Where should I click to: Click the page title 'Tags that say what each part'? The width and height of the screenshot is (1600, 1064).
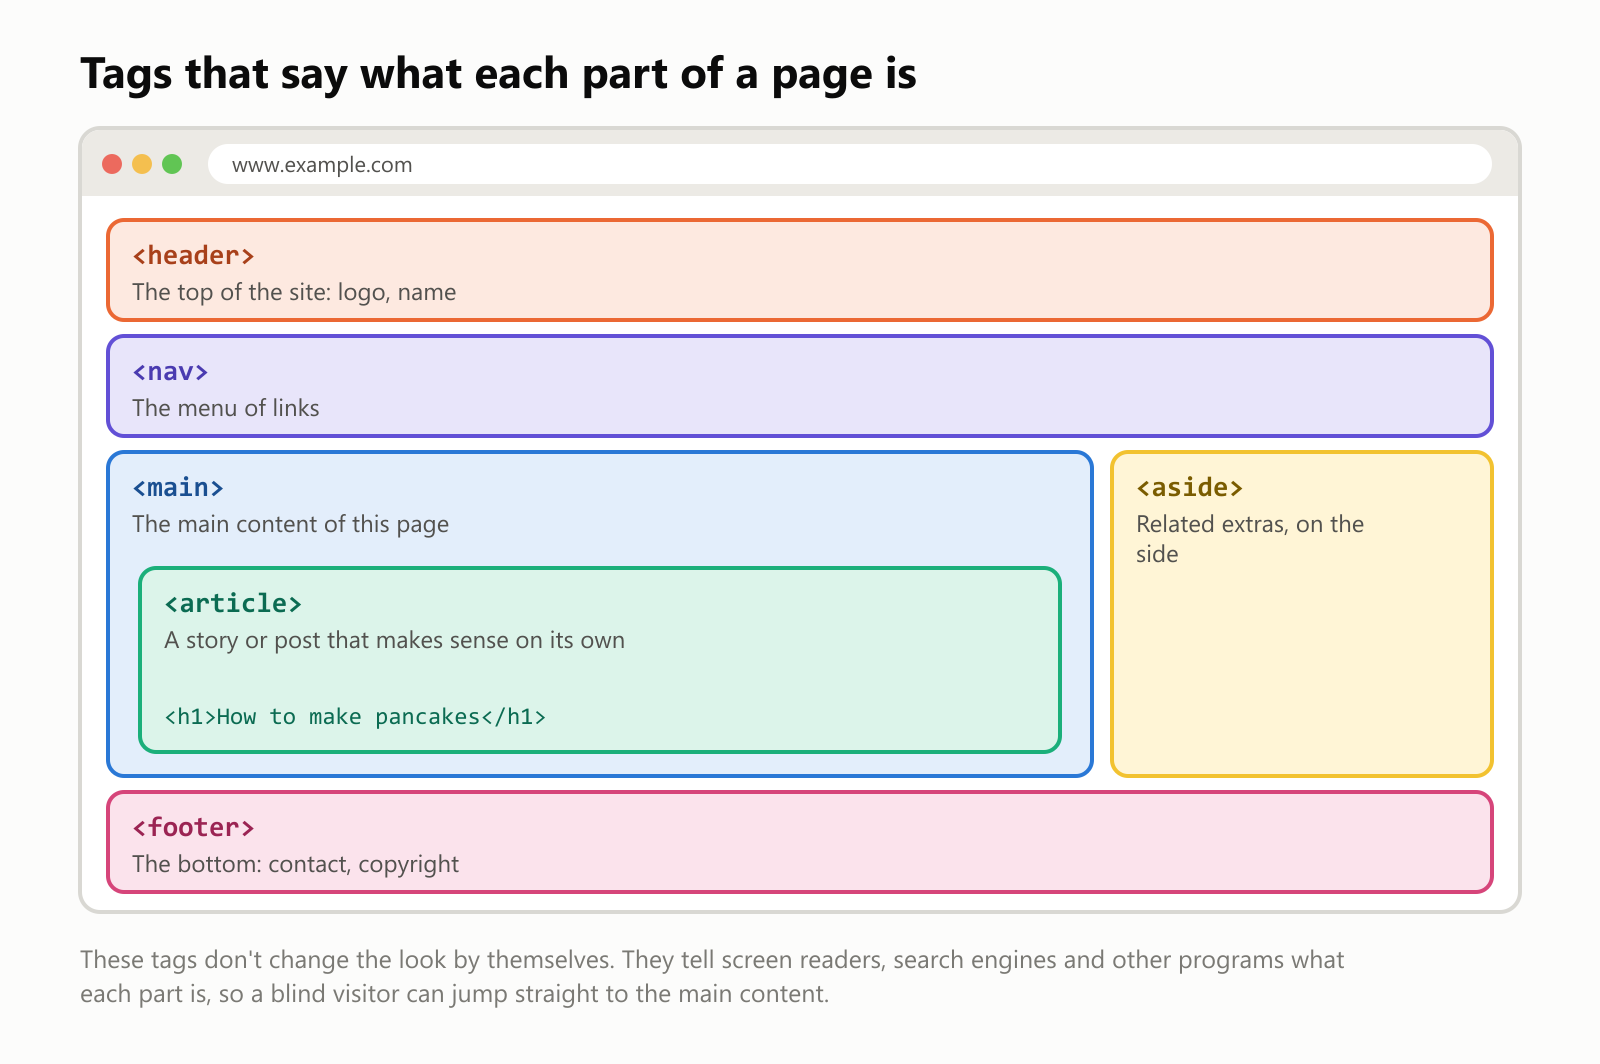coord(498,74)
